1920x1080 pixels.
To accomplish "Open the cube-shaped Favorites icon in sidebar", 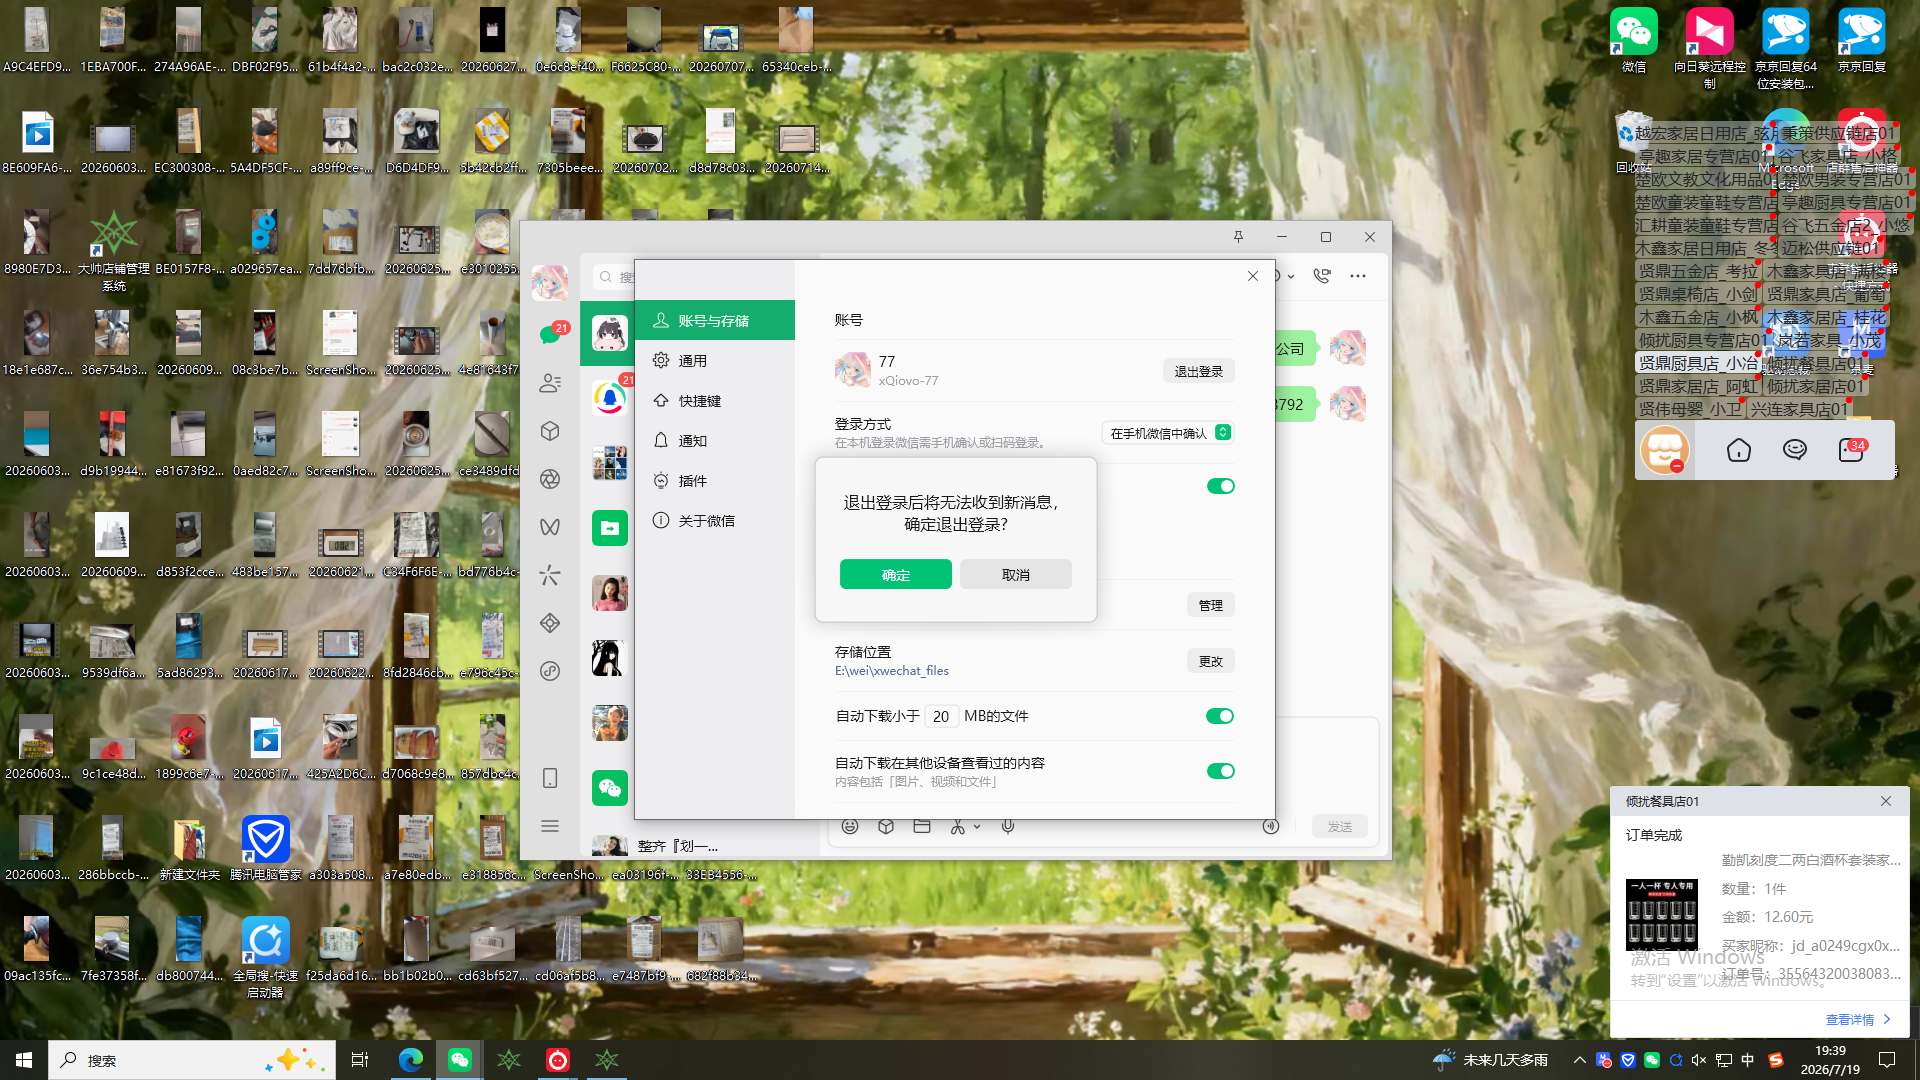I will (x=550, y=431).
